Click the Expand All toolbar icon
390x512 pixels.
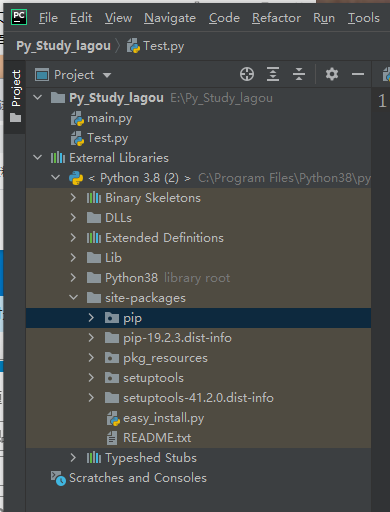(x=273, y=74)
